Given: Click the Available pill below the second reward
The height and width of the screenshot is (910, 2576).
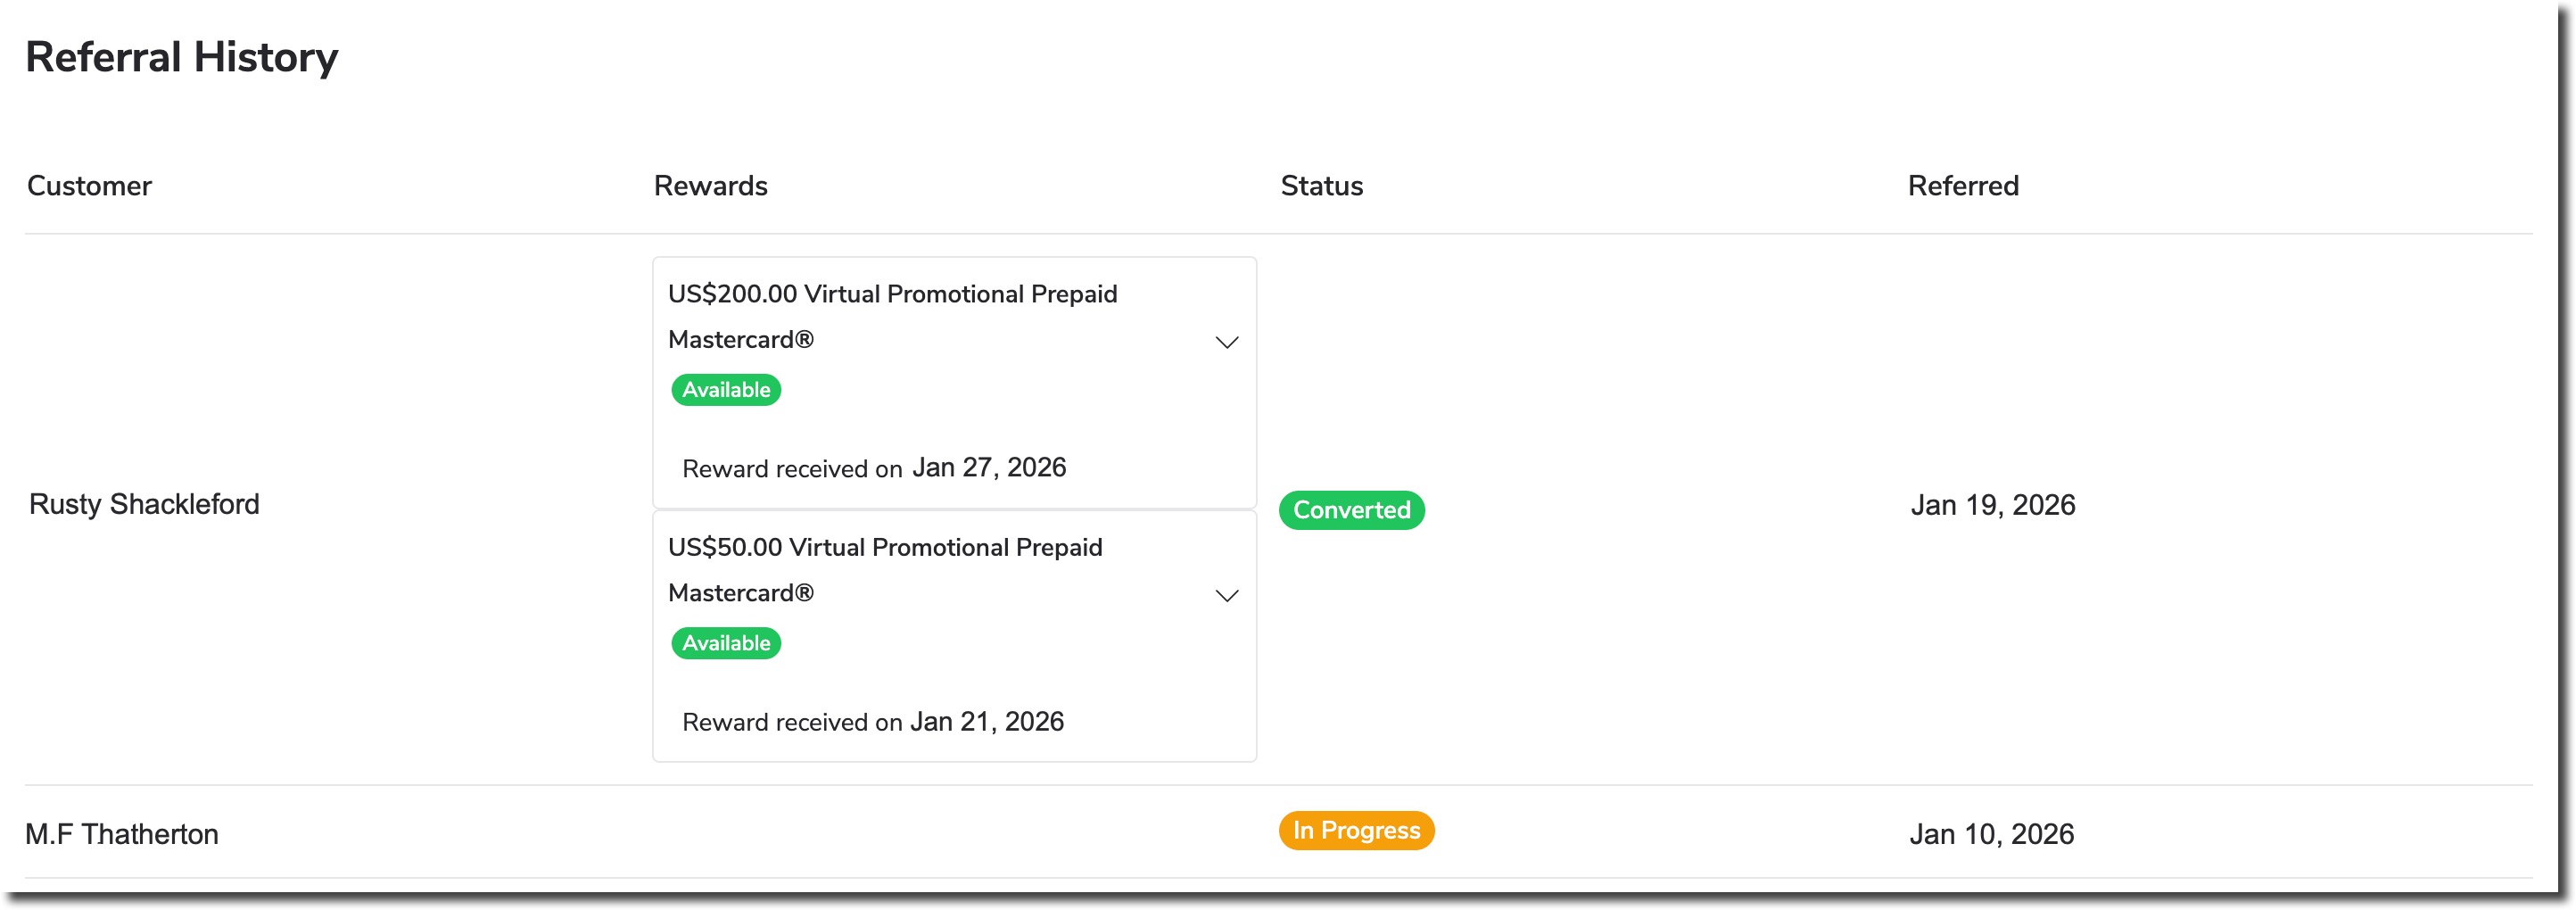Looking at the screenshot, I should point(726,643).
